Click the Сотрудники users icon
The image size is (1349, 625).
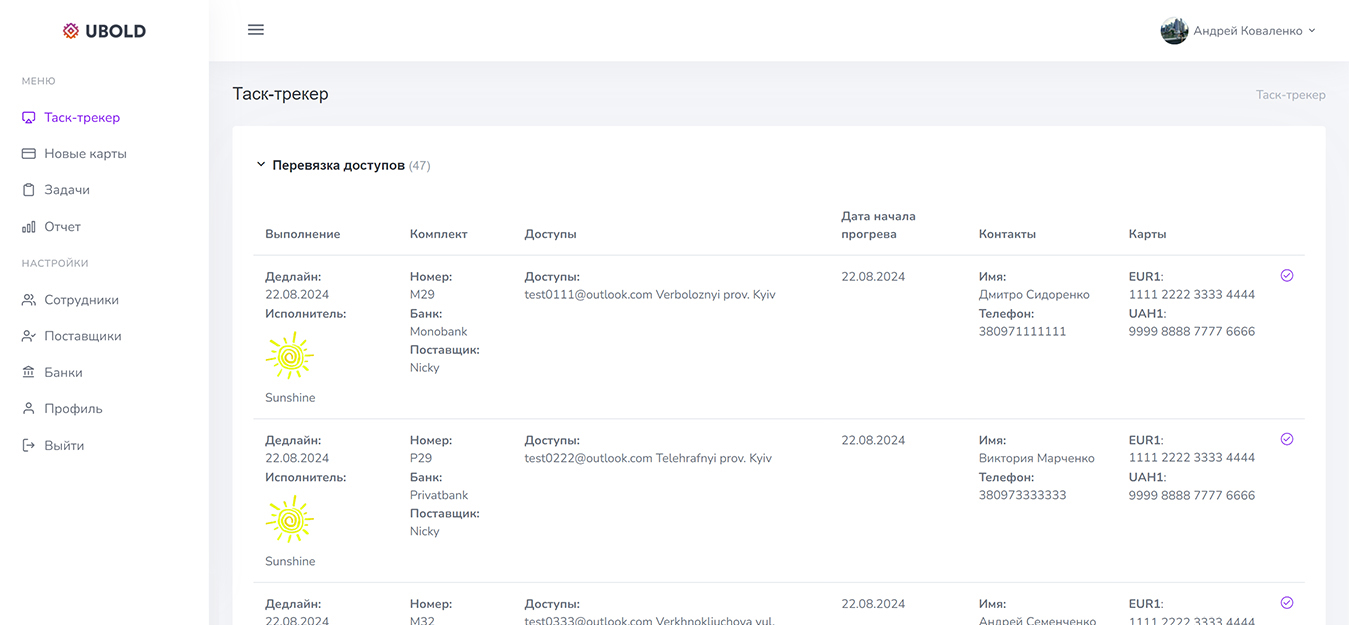(29, 300)
